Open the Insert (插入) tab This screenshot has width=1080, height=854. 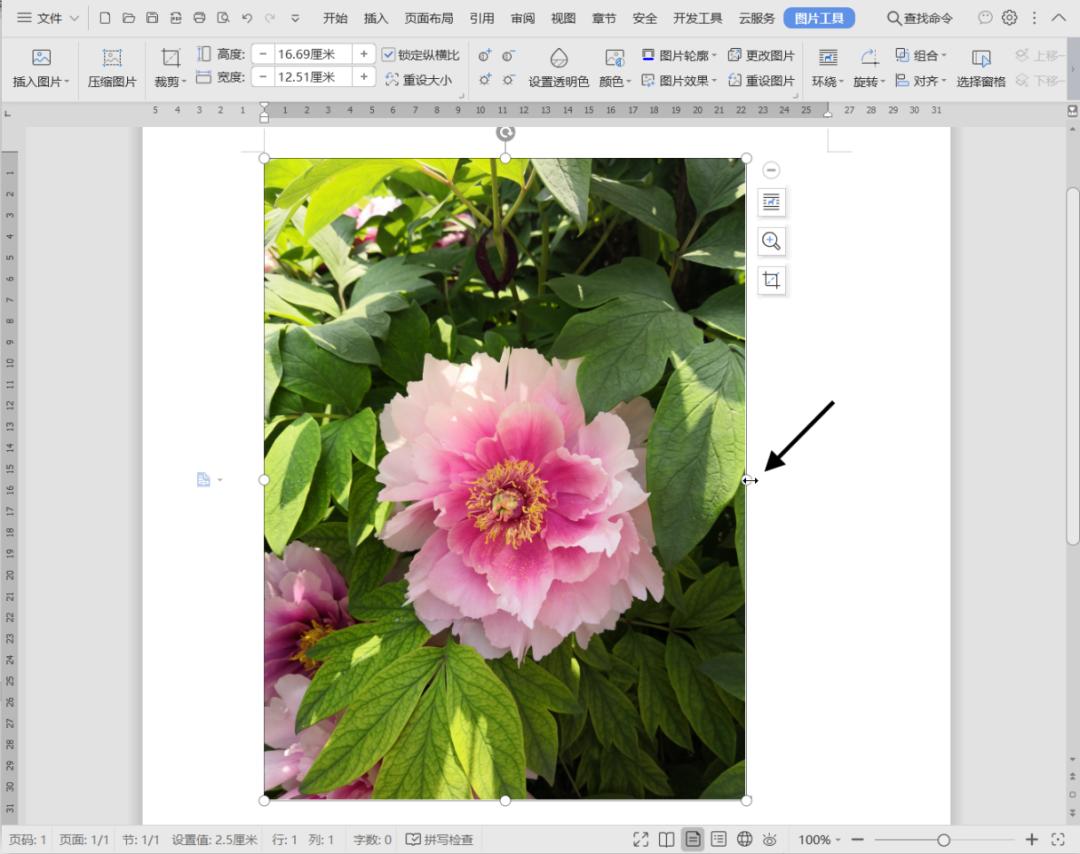[376, 18]
